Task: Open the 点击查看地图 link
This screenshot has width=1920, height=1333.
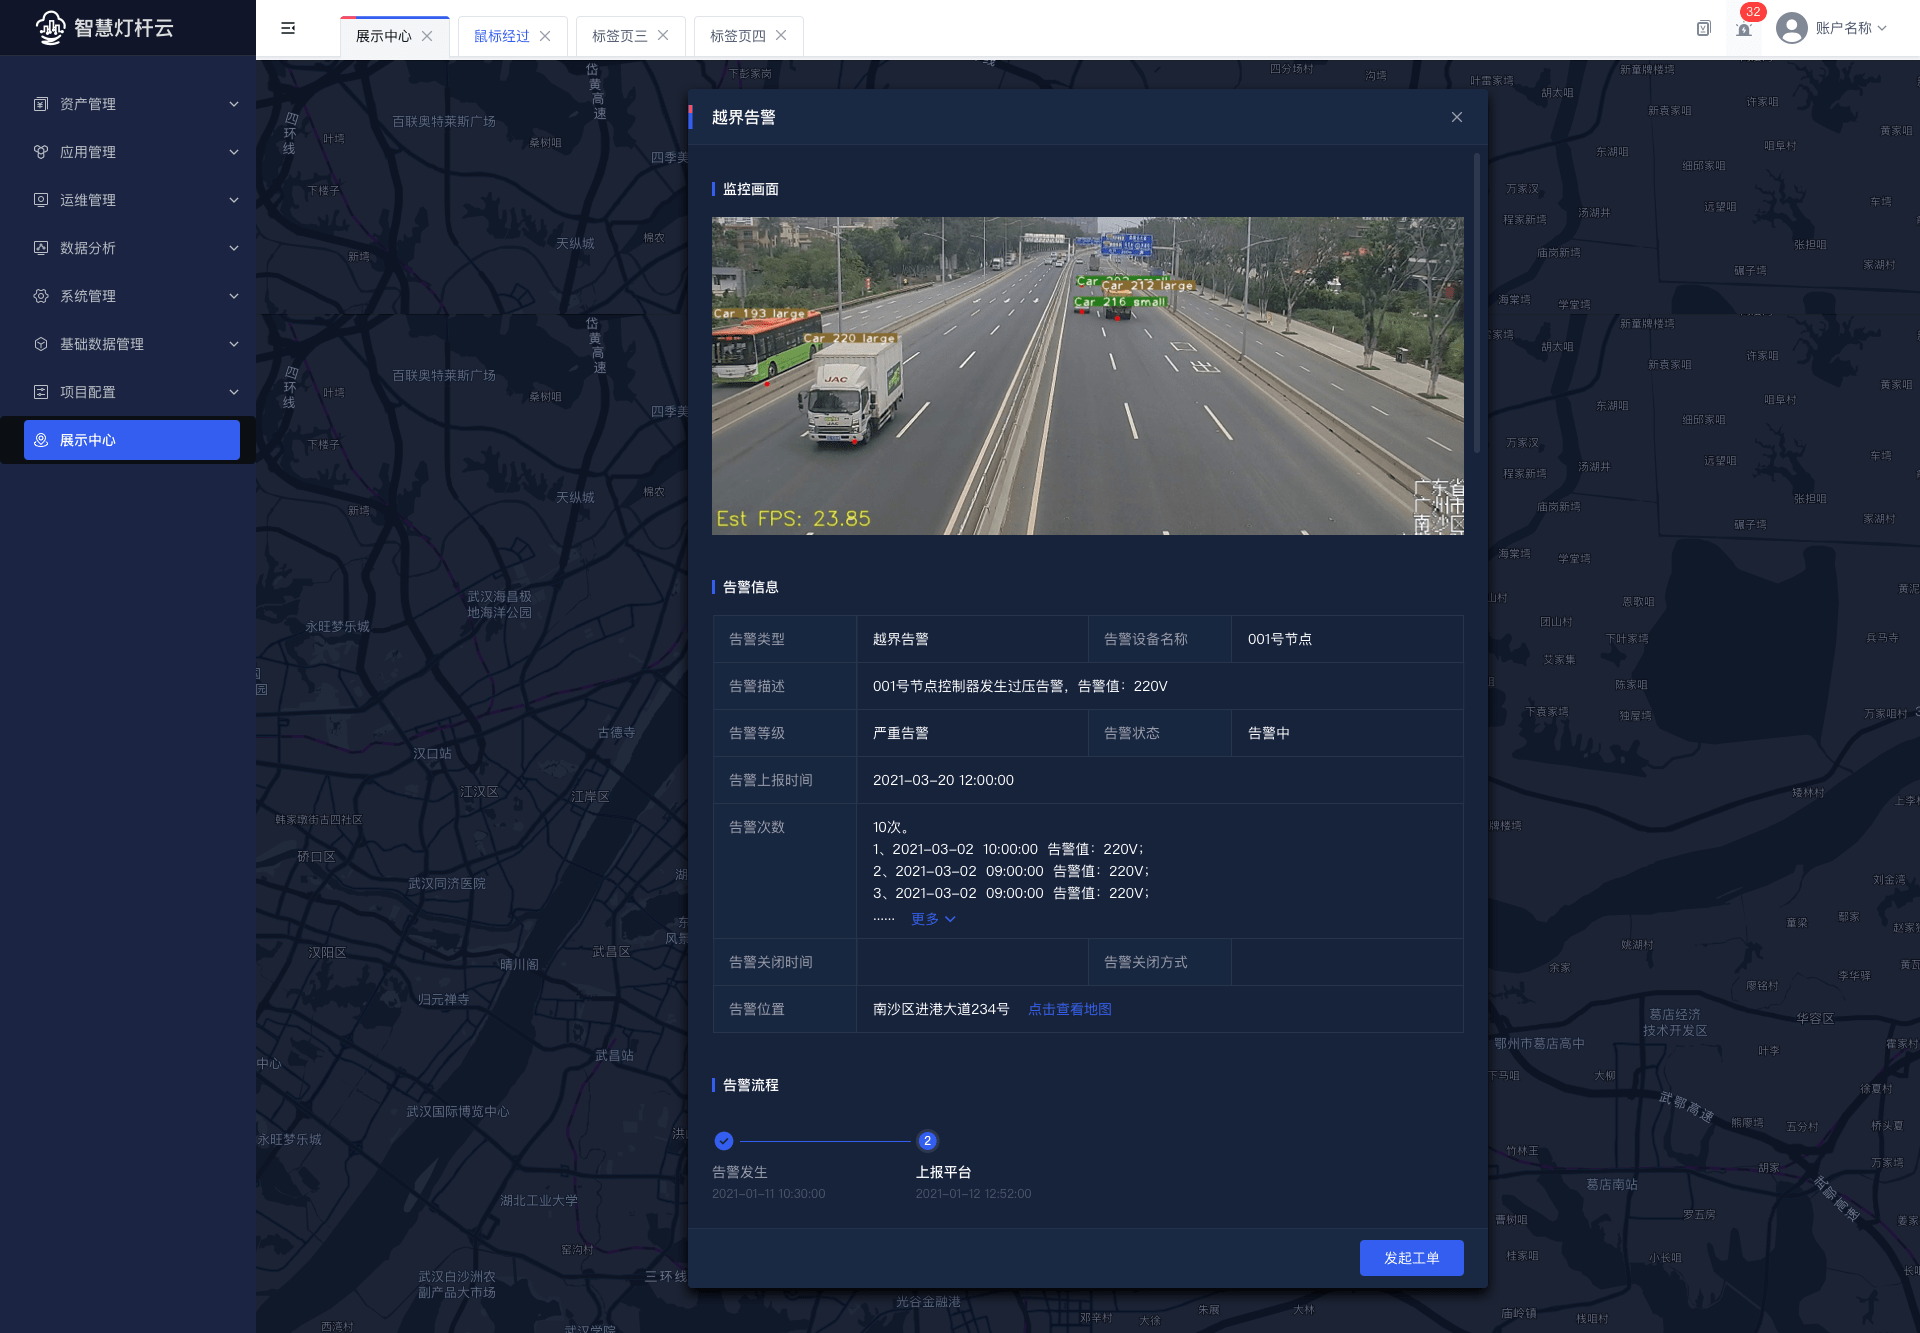Action: [x=1069, y=1009]
